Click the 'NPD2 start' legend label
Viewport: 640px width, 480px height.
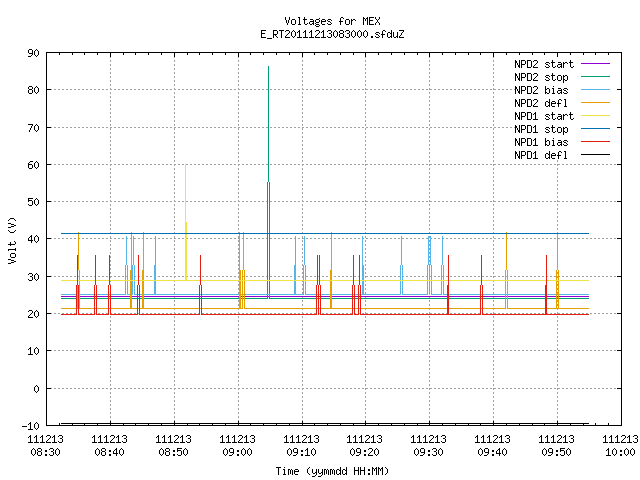544,64
